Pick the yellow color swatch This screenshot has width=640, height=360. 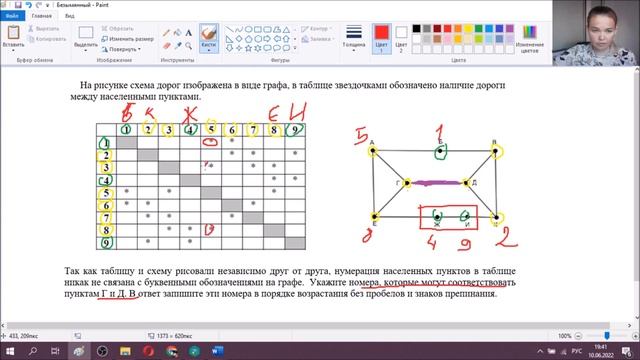coord(468,29)
